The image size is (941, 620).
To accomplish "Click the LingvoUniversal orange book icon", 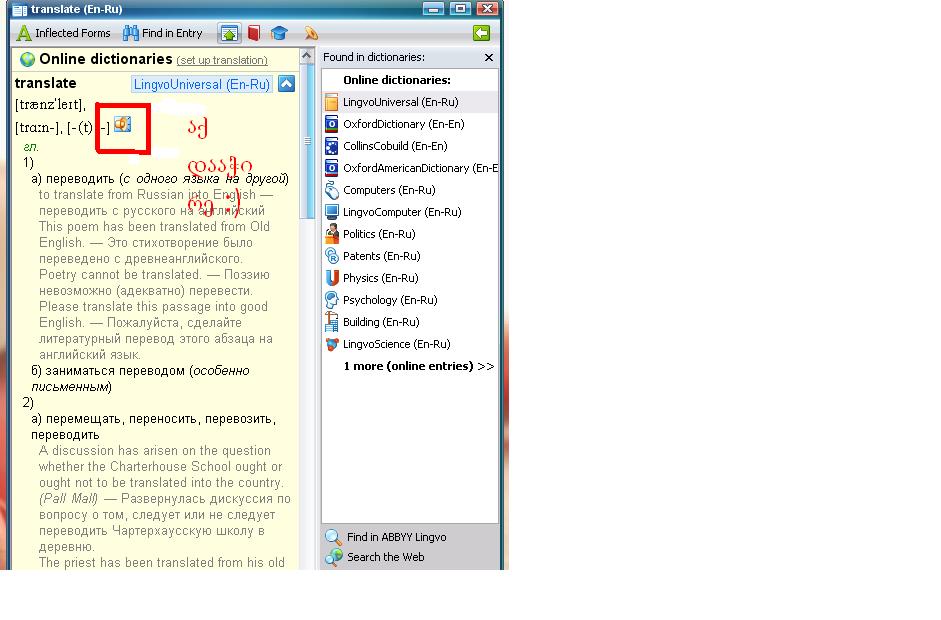I will [331, 102].
